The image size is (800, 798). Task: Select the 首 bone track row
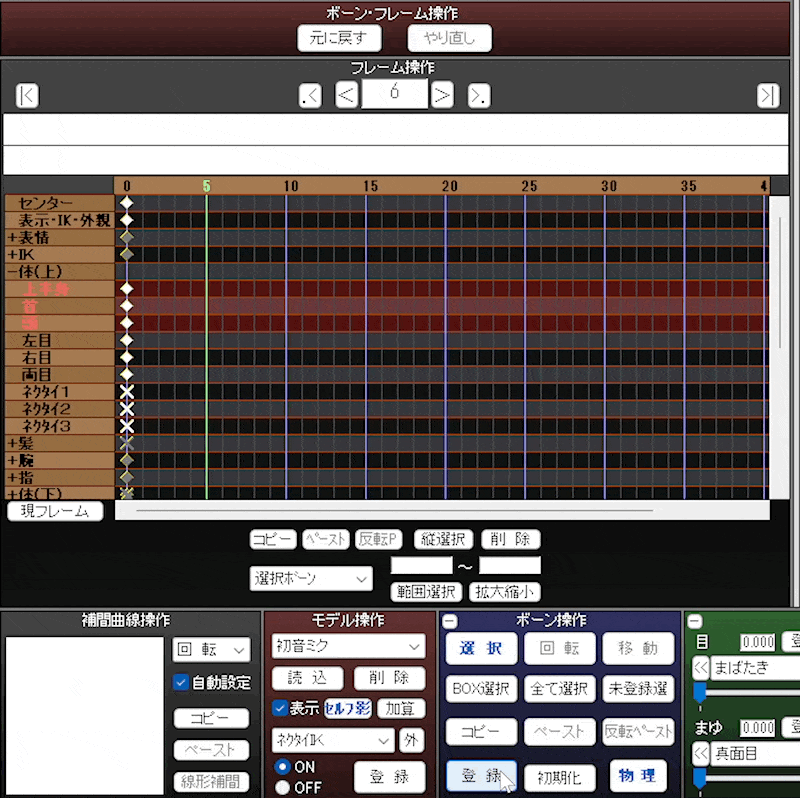[x=60, y=306]
